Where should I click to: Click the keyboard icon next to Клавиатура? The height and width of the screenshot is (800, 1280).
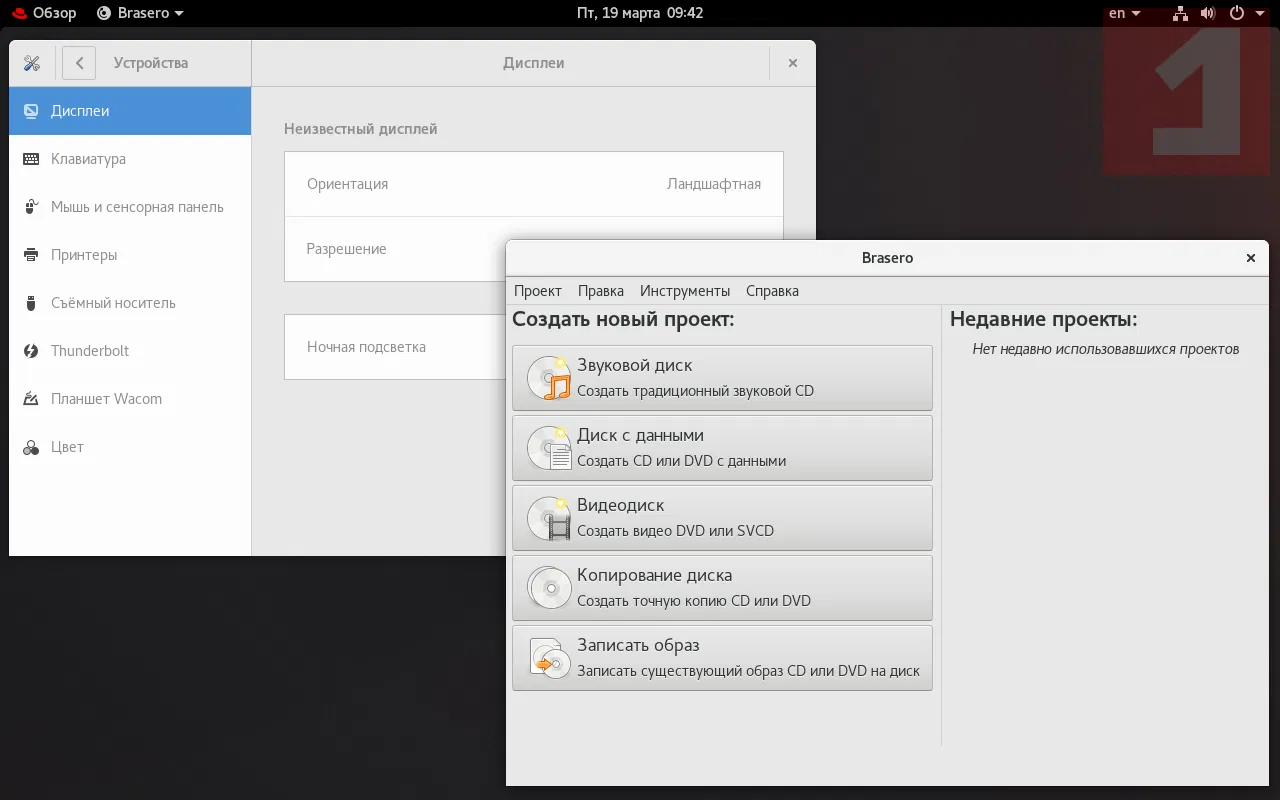(x=31, y=159)
